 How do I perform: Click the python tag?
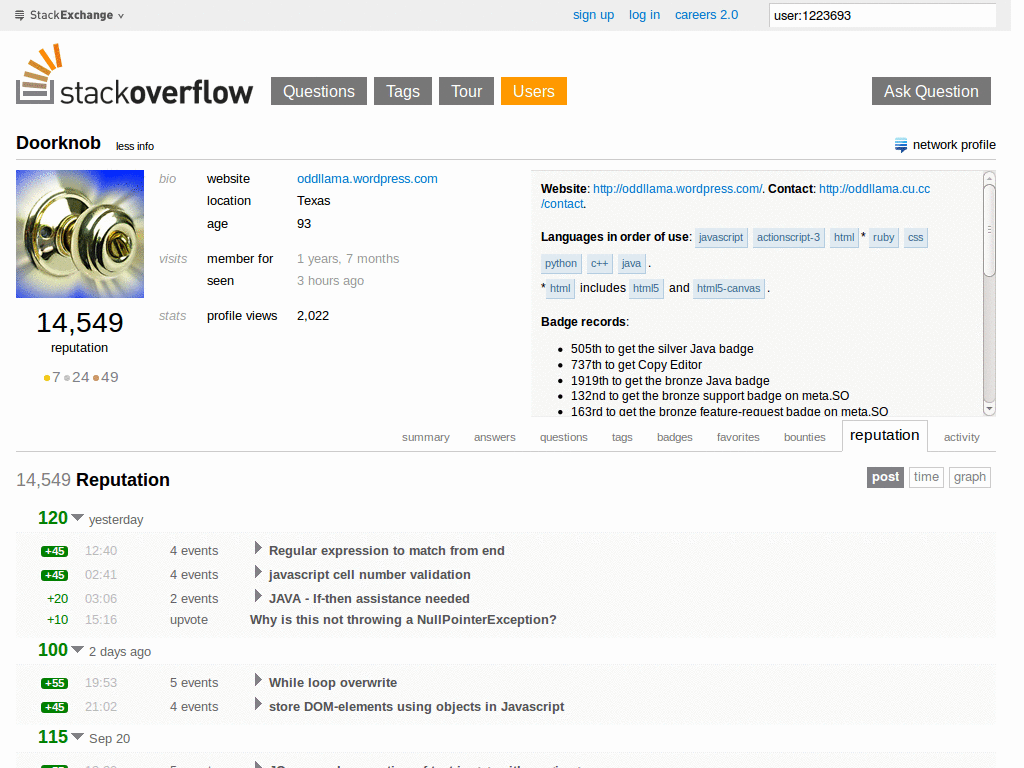coord(561,264)
